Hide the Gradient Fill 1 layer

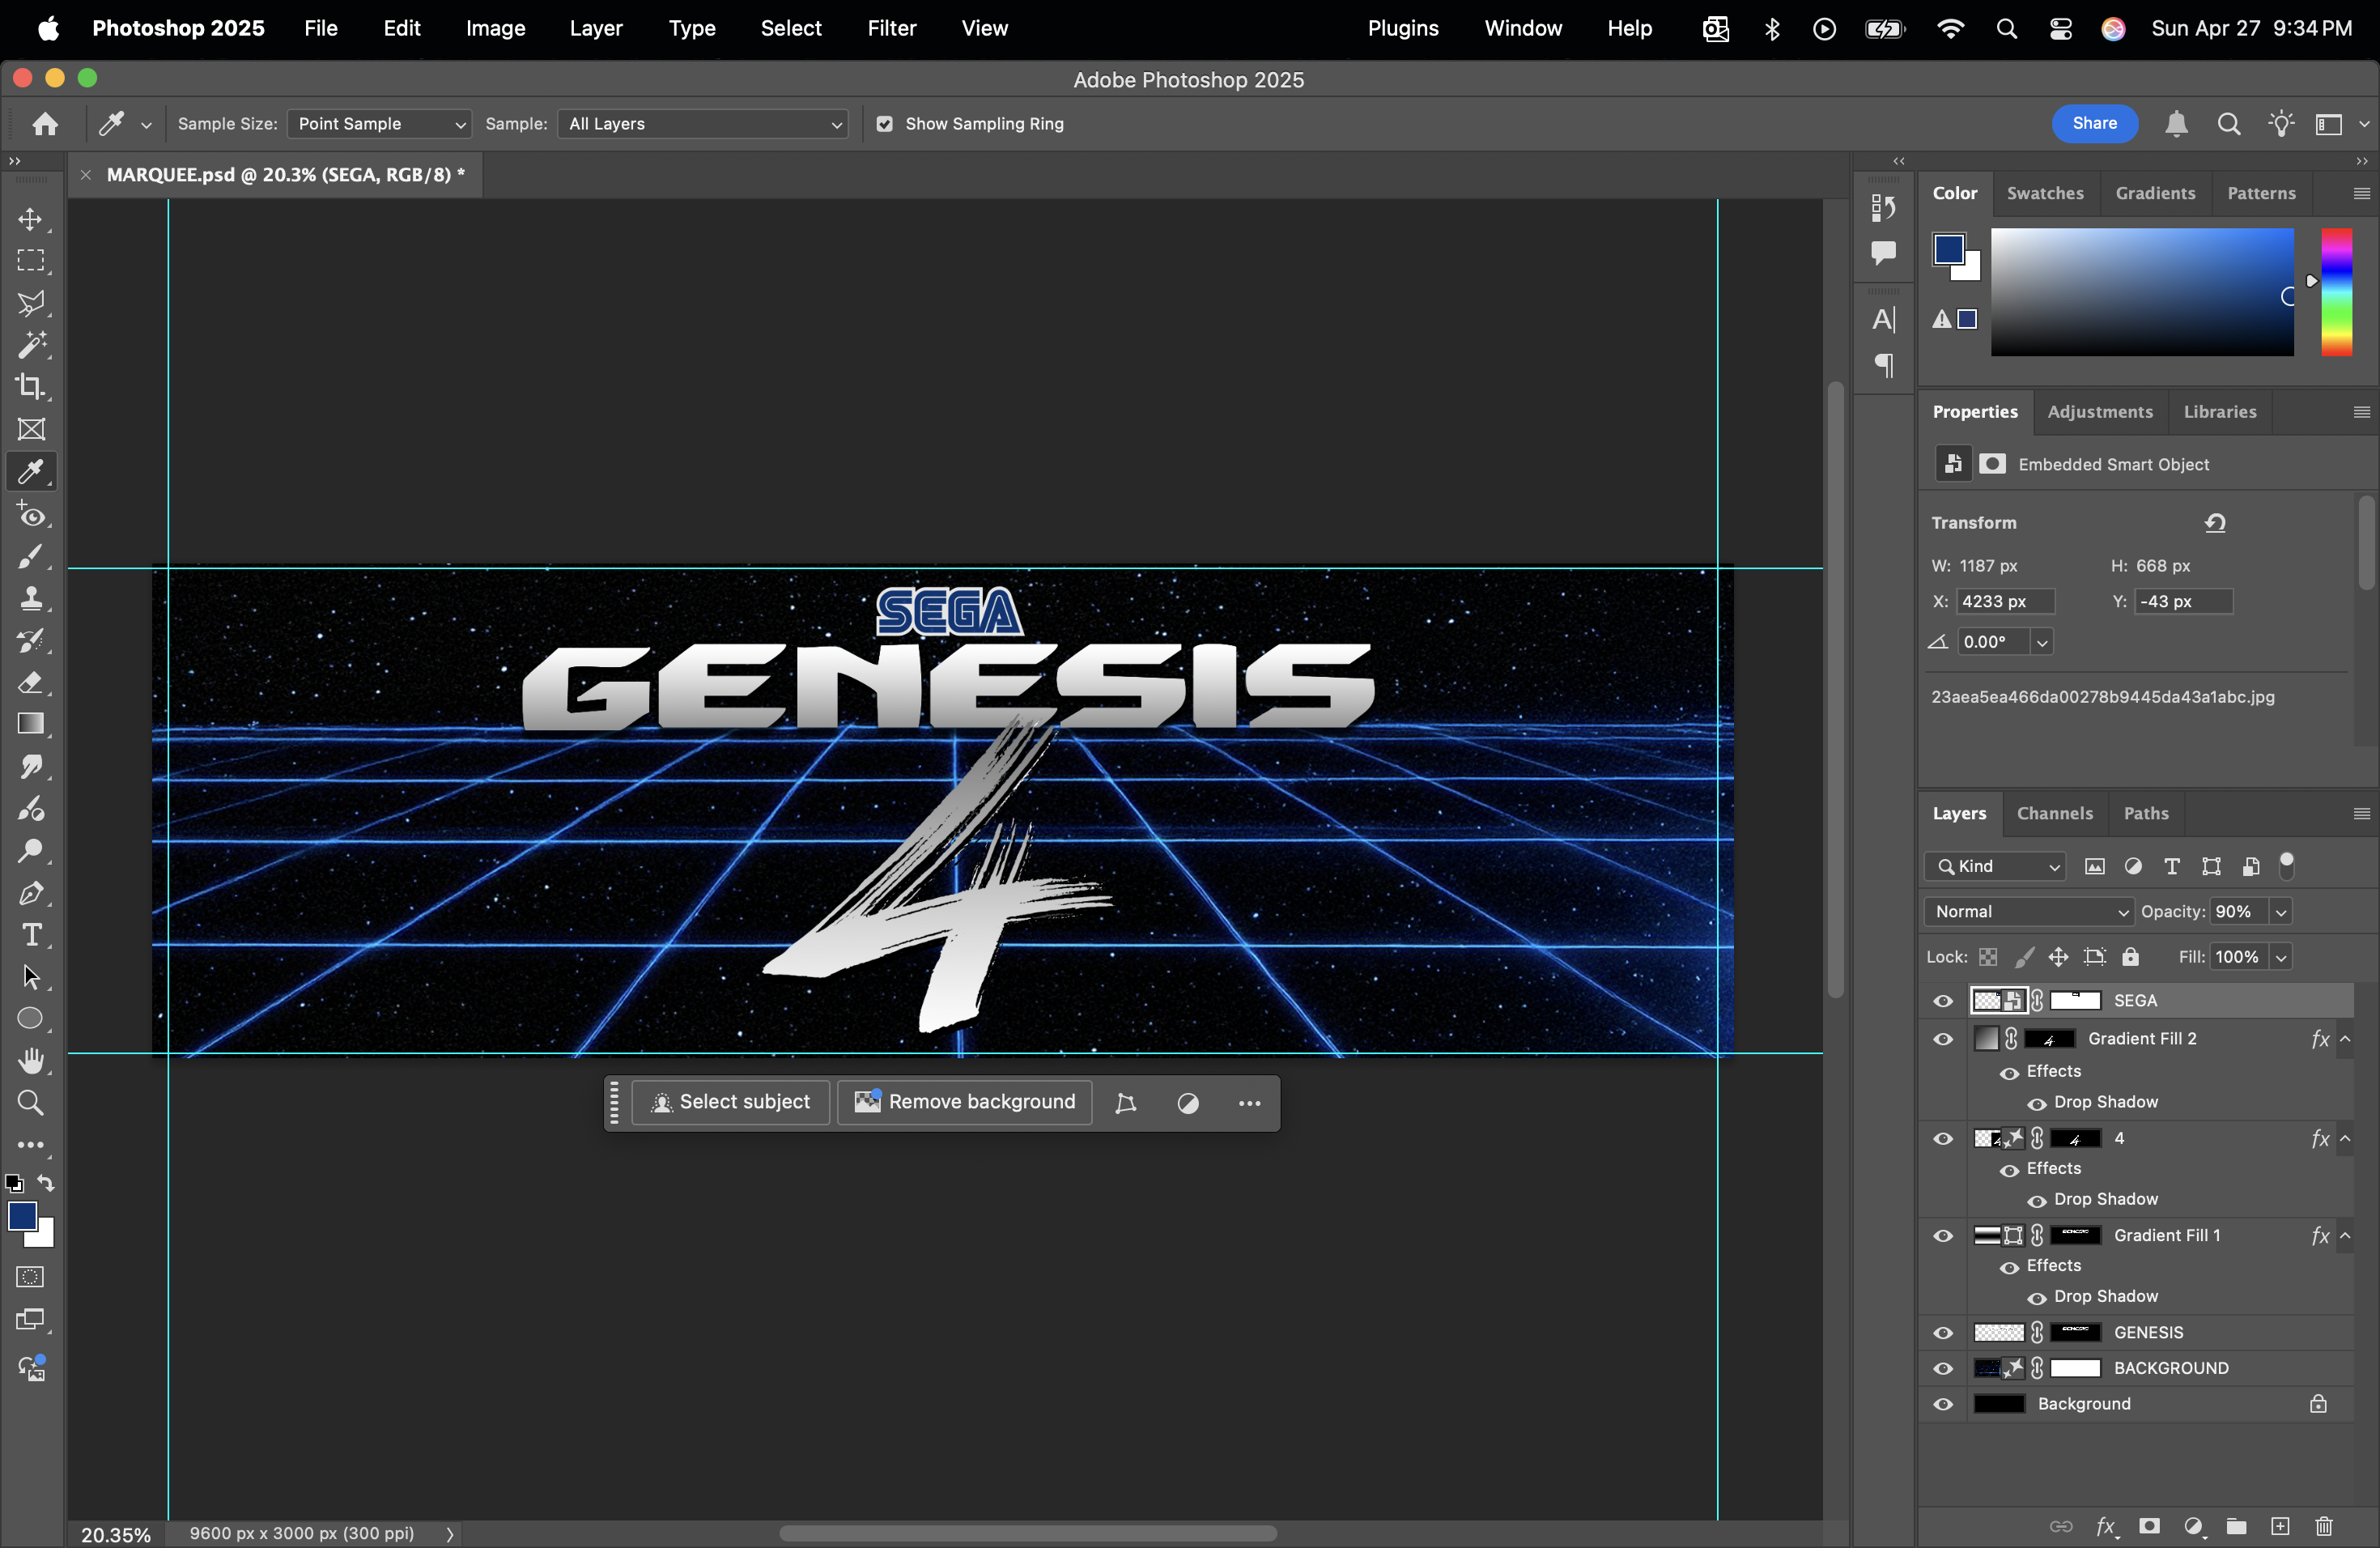click(x=1943, y=1236)
